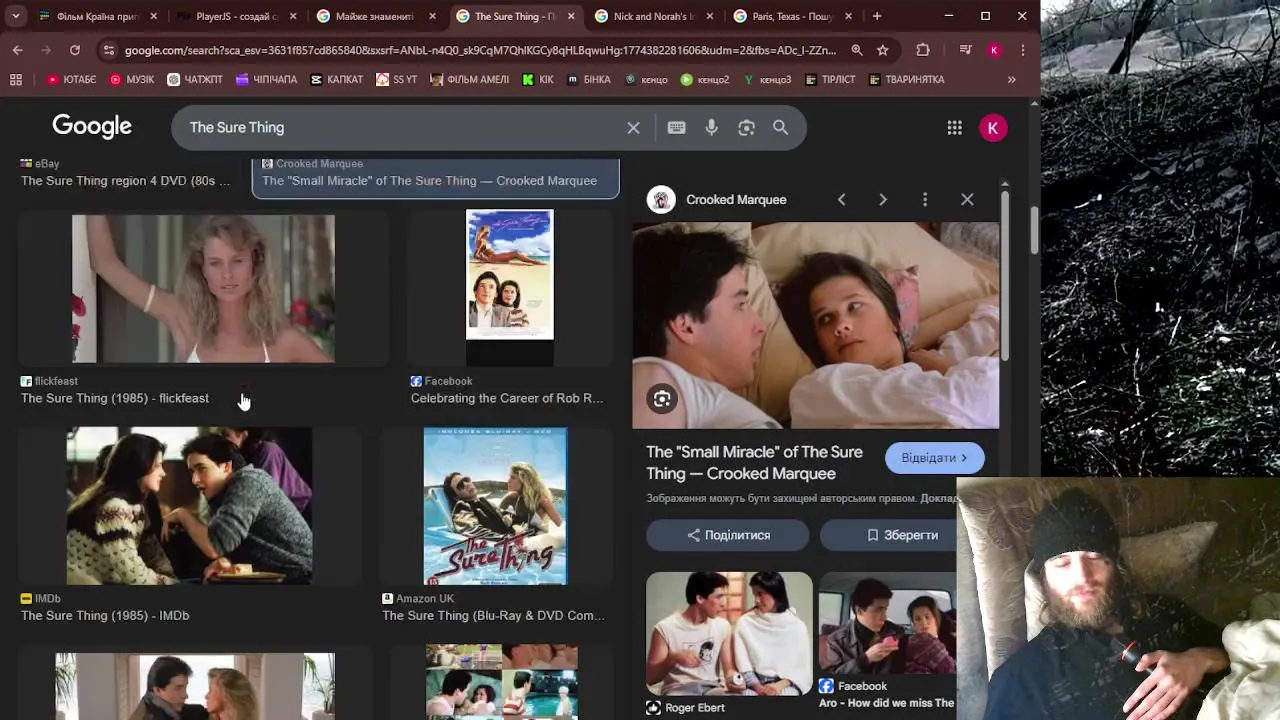Open the flickfeast blonde woman thumbnail
Viewport: 1280px width, 720px height.
point(203,288)
